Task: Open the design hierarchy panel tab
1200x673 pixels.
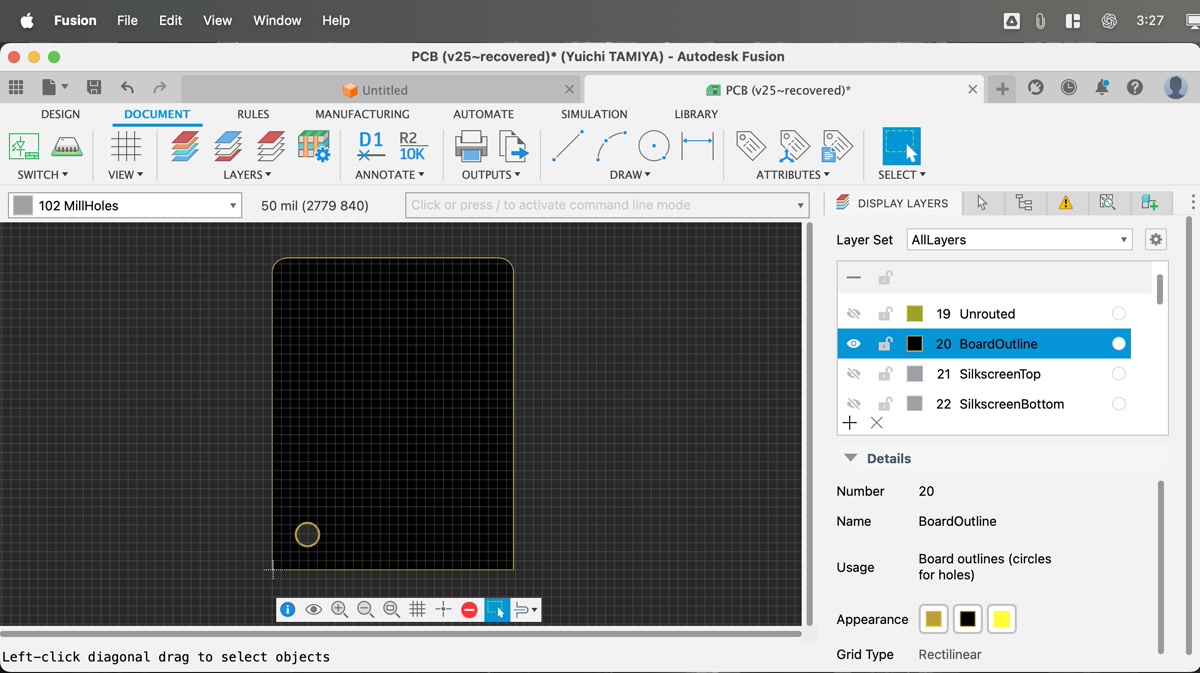Action: pyautogui.click(x=1024, y=203)
